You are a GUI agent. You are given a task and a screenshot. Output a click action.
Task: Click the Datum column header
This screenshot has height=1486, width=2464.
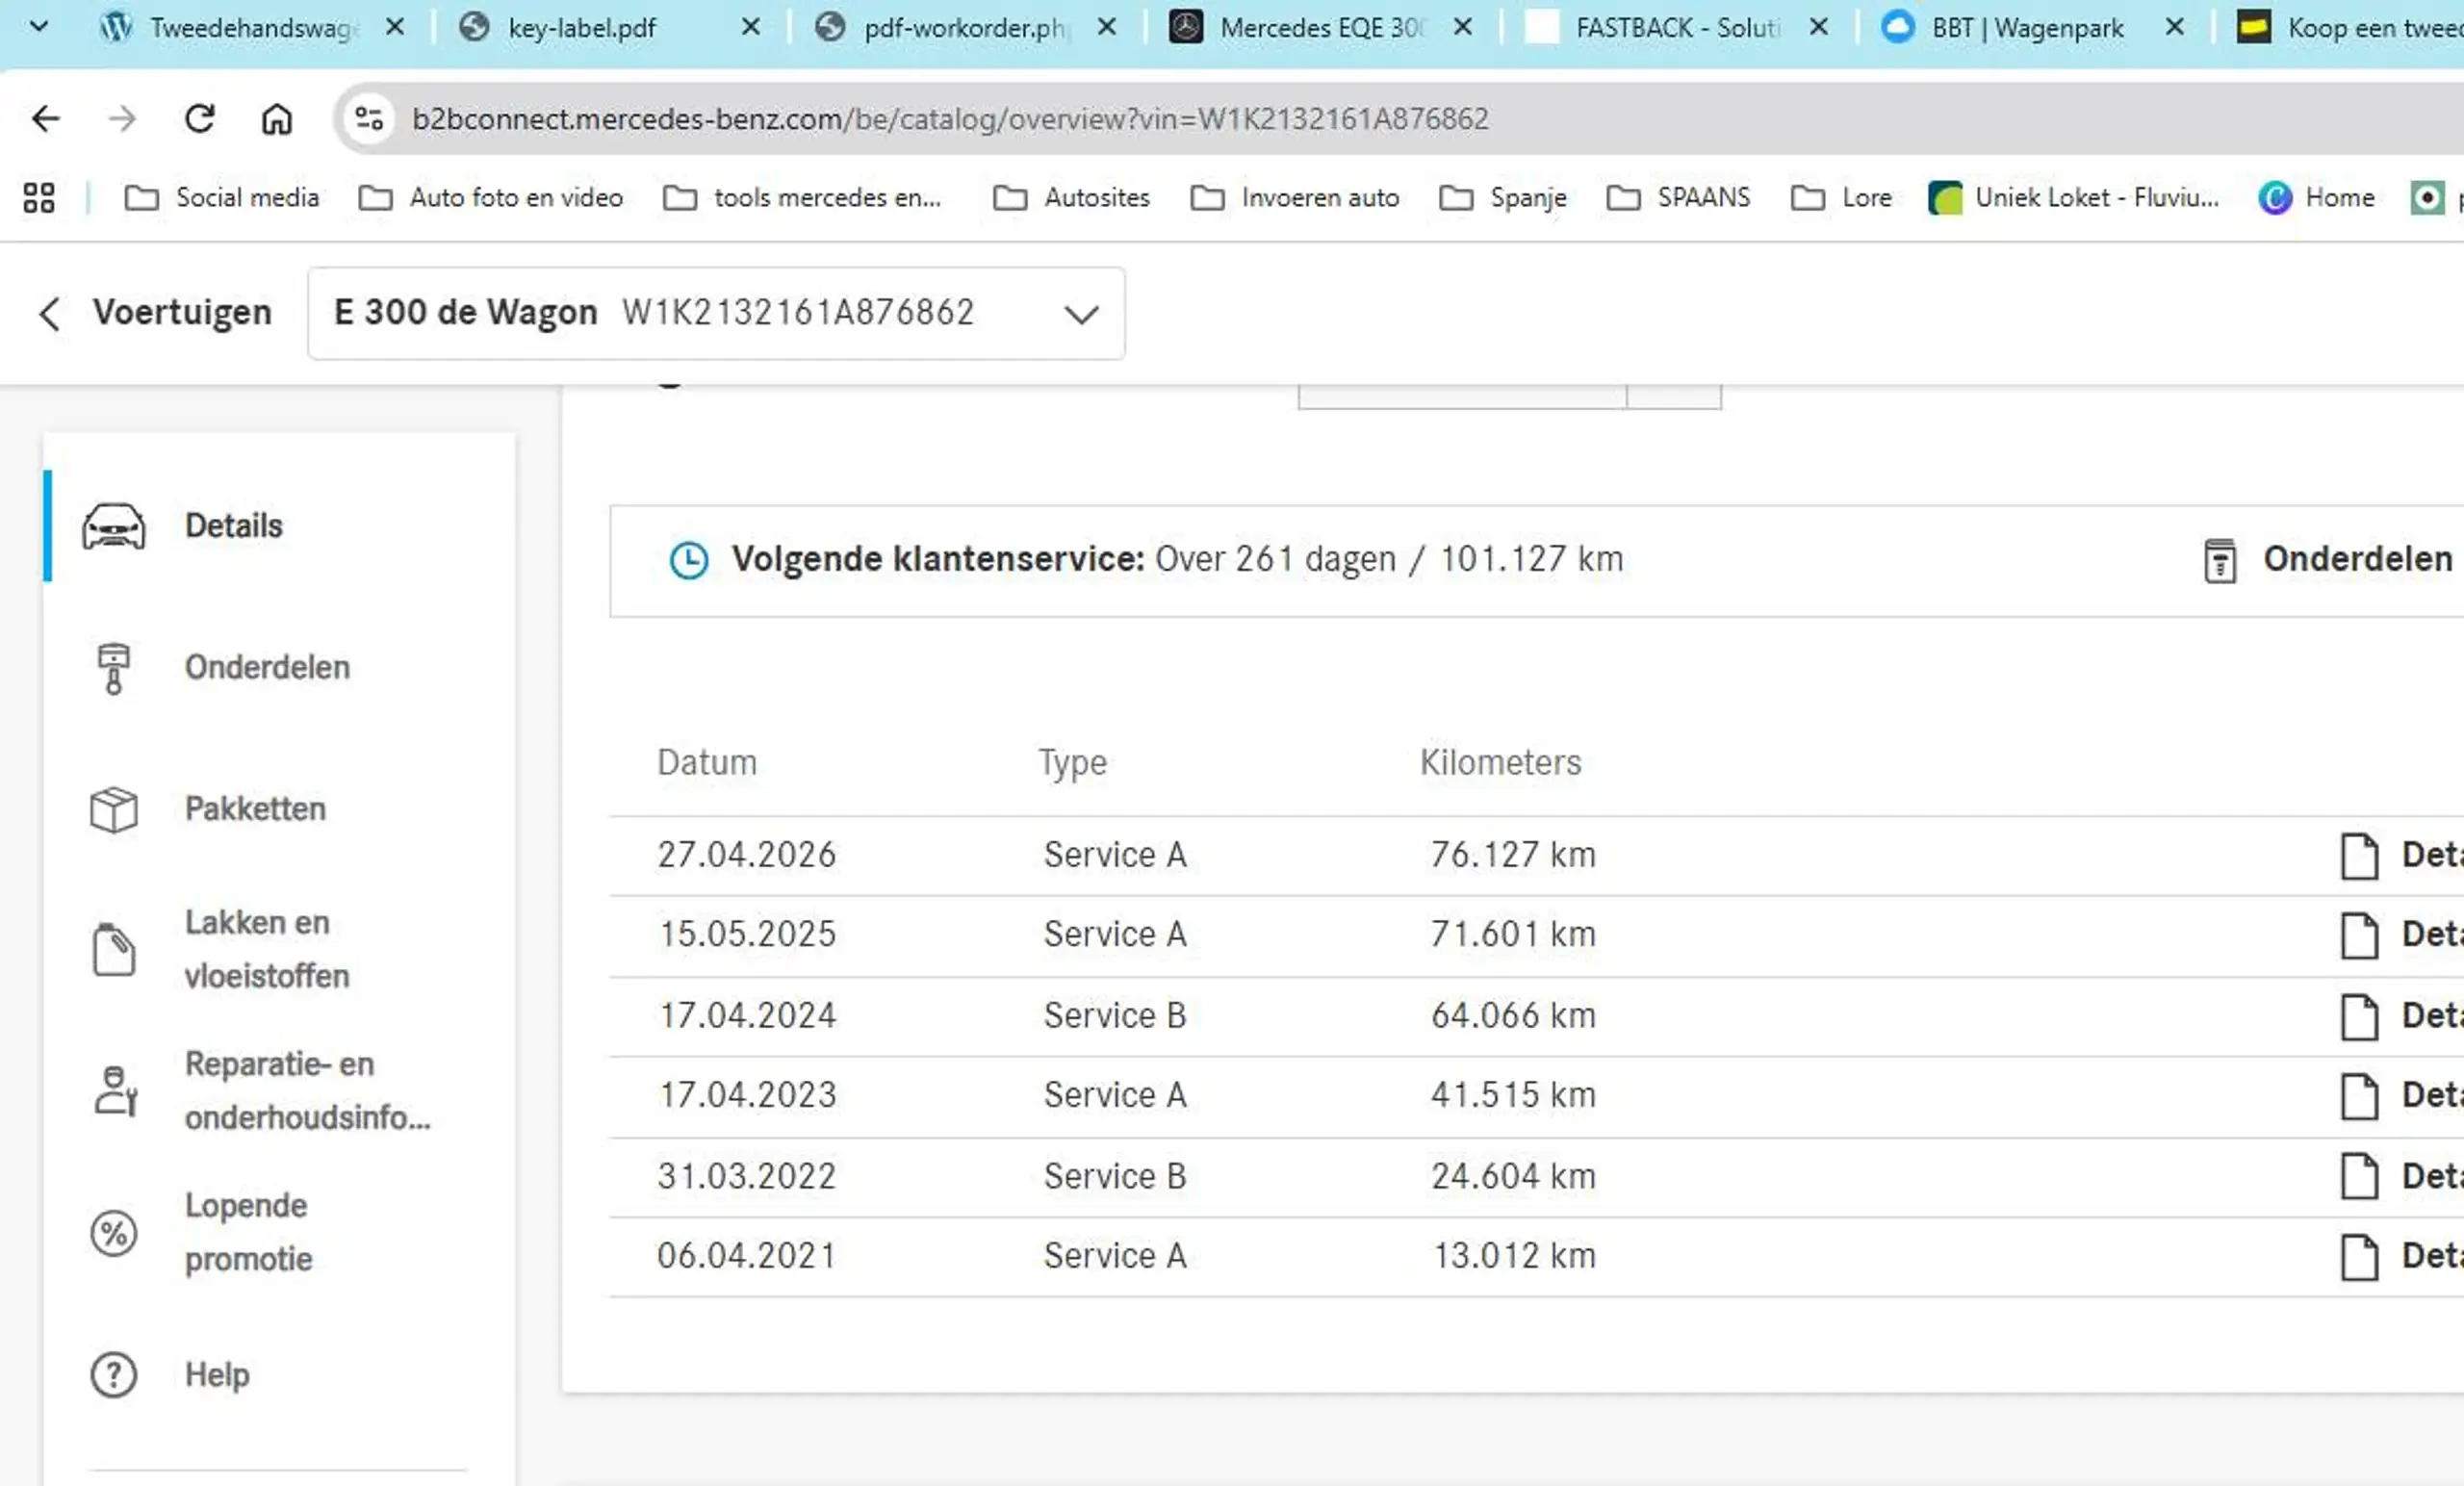(x=707, y=763)
